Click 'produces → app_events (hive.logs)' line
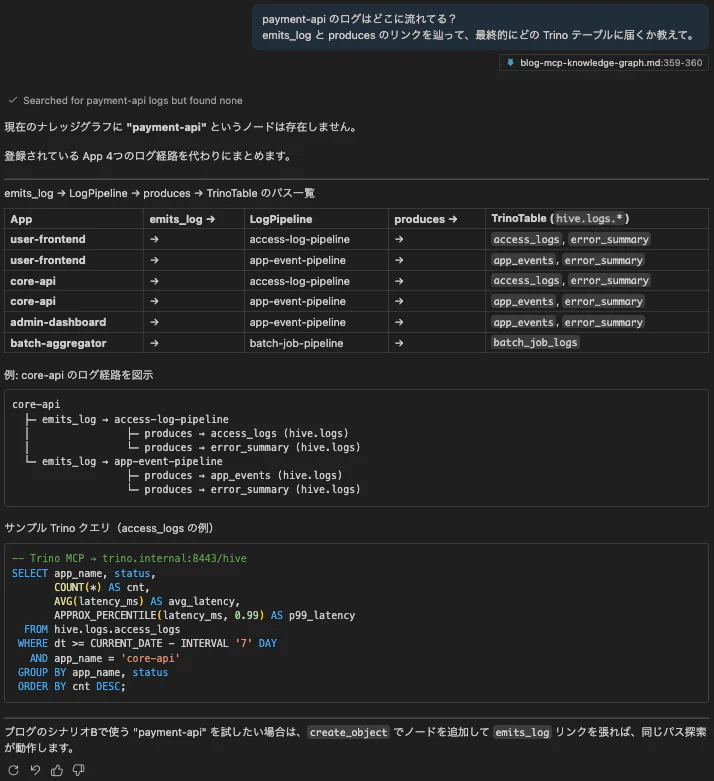714x781 pixels. pyautogui.click(x=243, y=475)
